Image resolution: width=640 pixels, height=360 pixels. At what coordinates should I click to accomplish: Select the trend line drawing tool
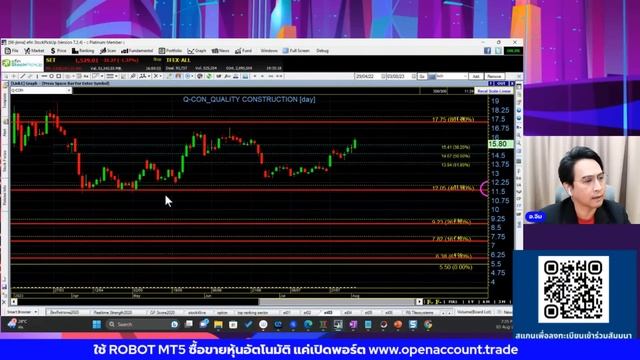point(22,76)
